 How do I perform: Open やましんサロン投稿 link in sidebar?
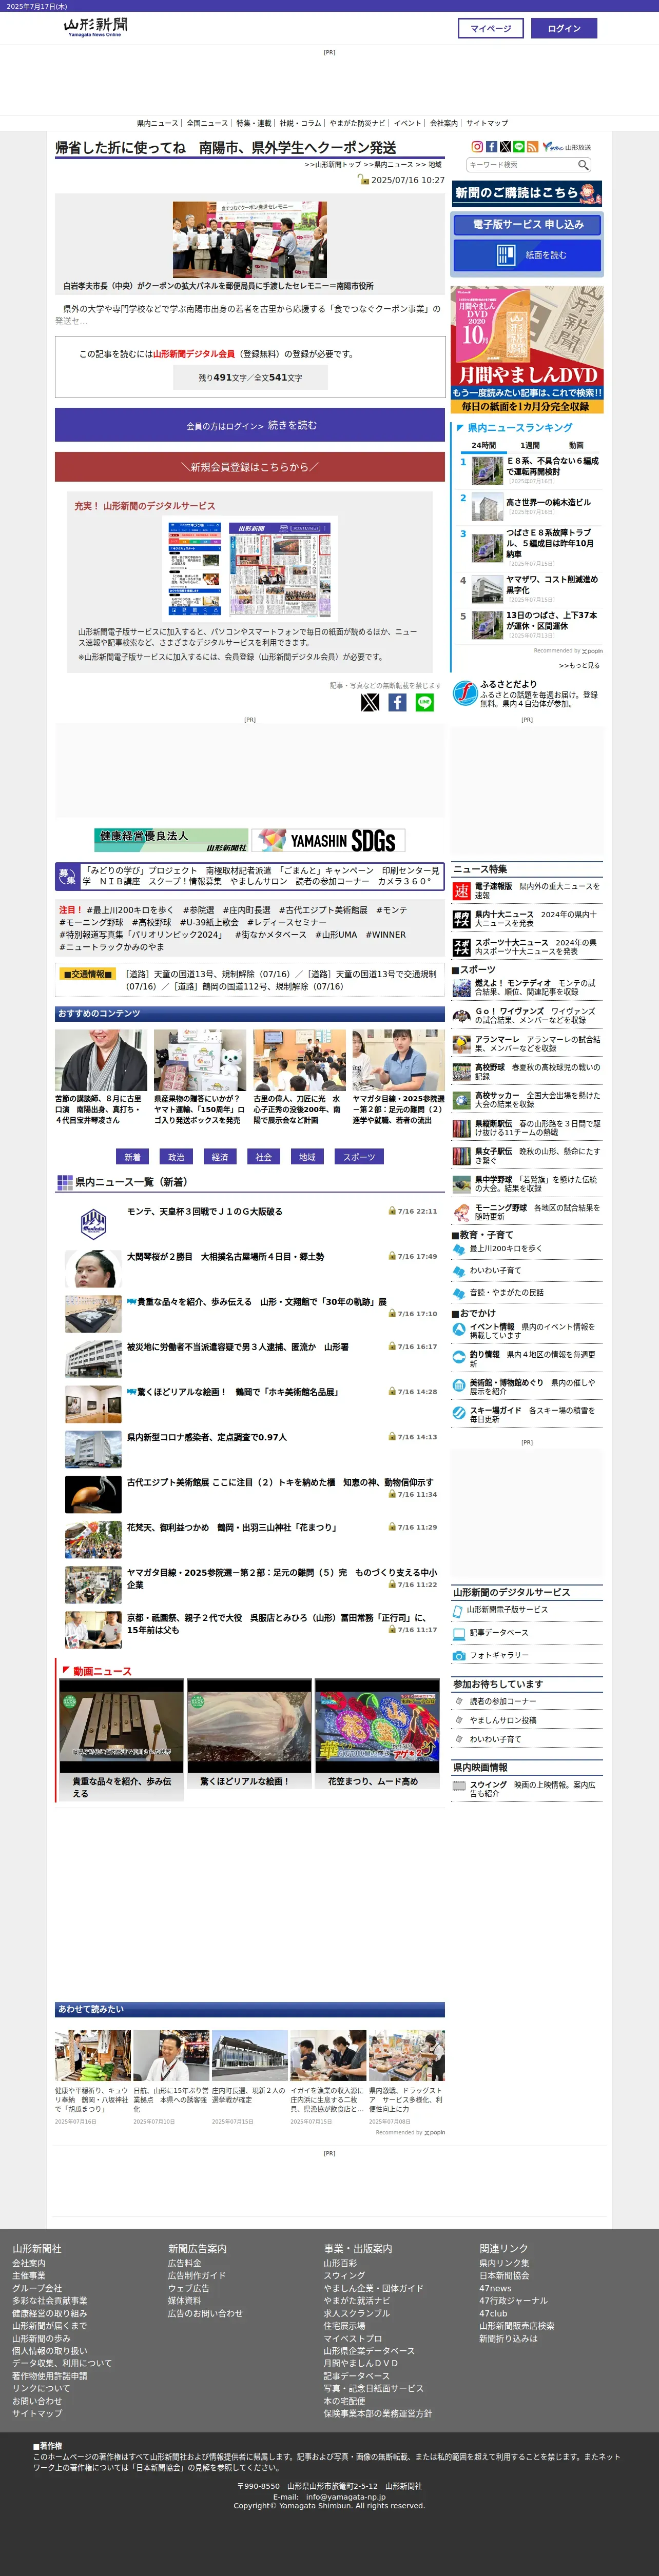(x=503, y=1720)
